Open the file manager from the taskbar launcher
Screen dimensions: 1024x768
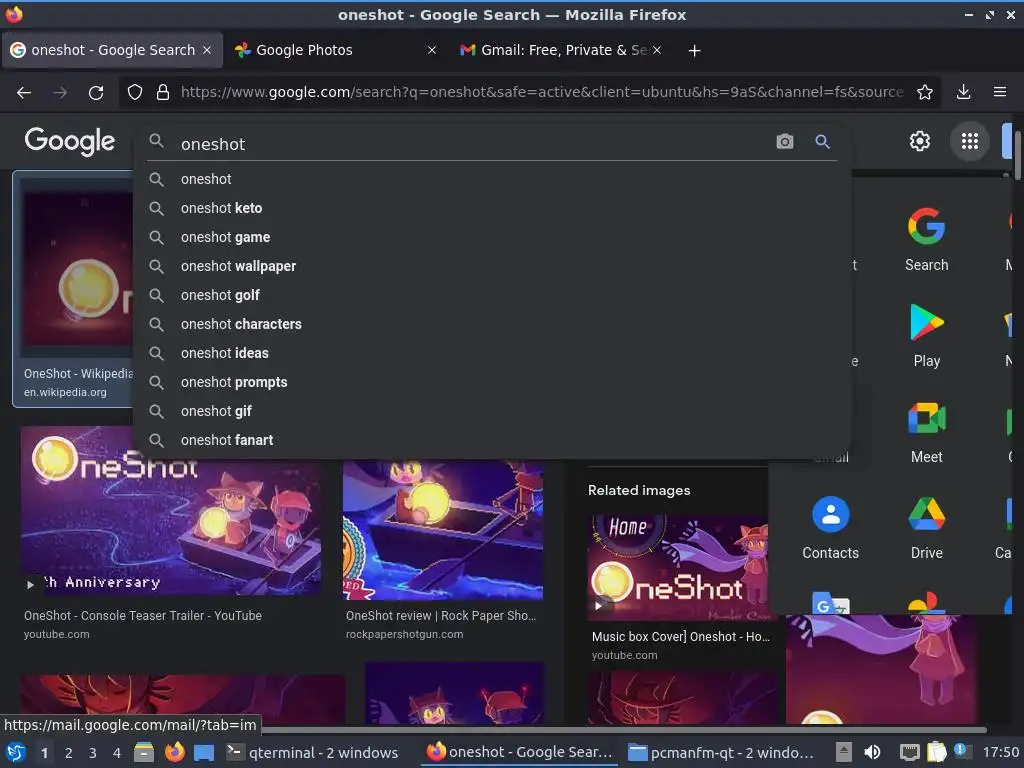point(144,752)
